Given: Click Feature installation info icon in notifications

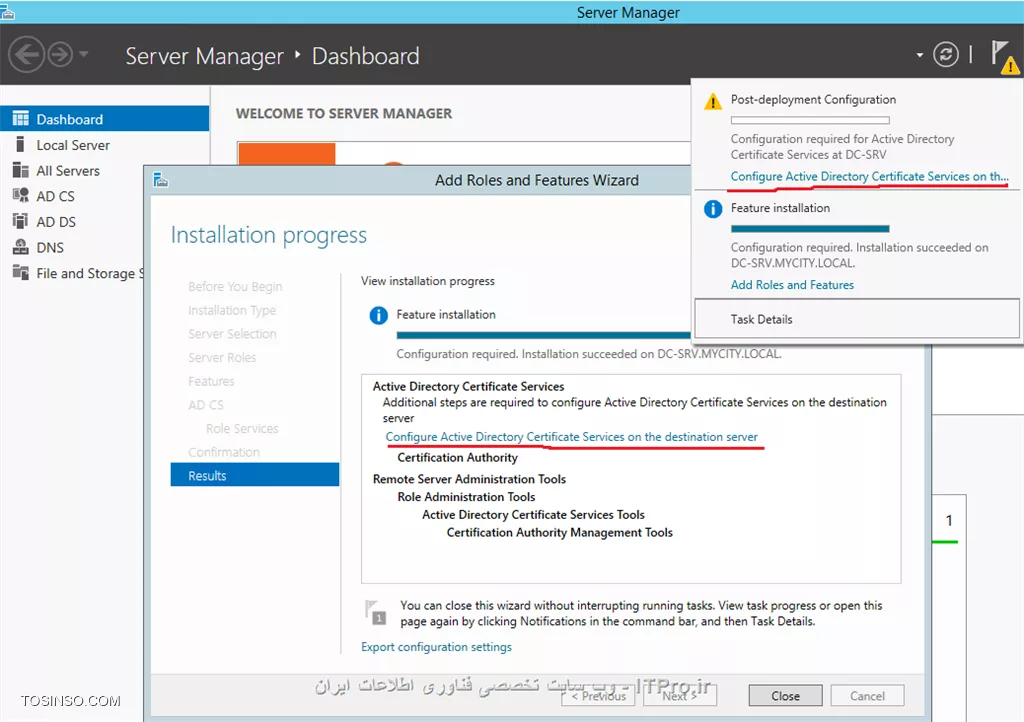Looking at the screenshot, I should pos(712,209).
